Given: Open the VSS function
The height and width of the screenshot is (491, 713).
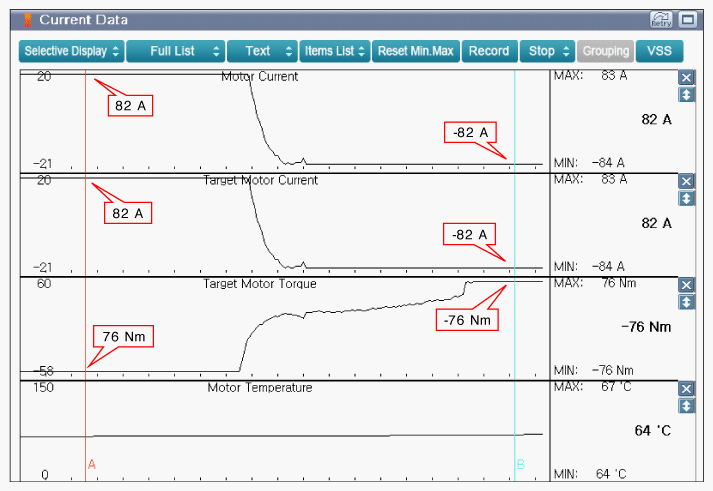Looking at the screenshot, I should (659, 51).
